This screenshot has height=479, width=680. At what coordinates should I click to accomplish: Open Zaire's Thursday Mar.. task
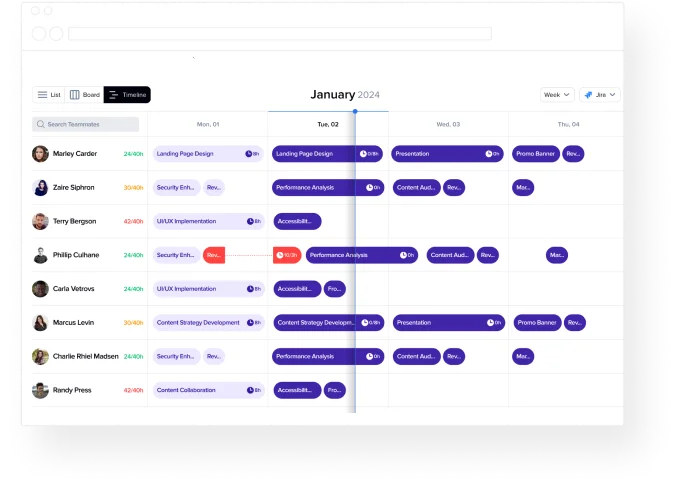pyautogui.click(x=523, y=188)
